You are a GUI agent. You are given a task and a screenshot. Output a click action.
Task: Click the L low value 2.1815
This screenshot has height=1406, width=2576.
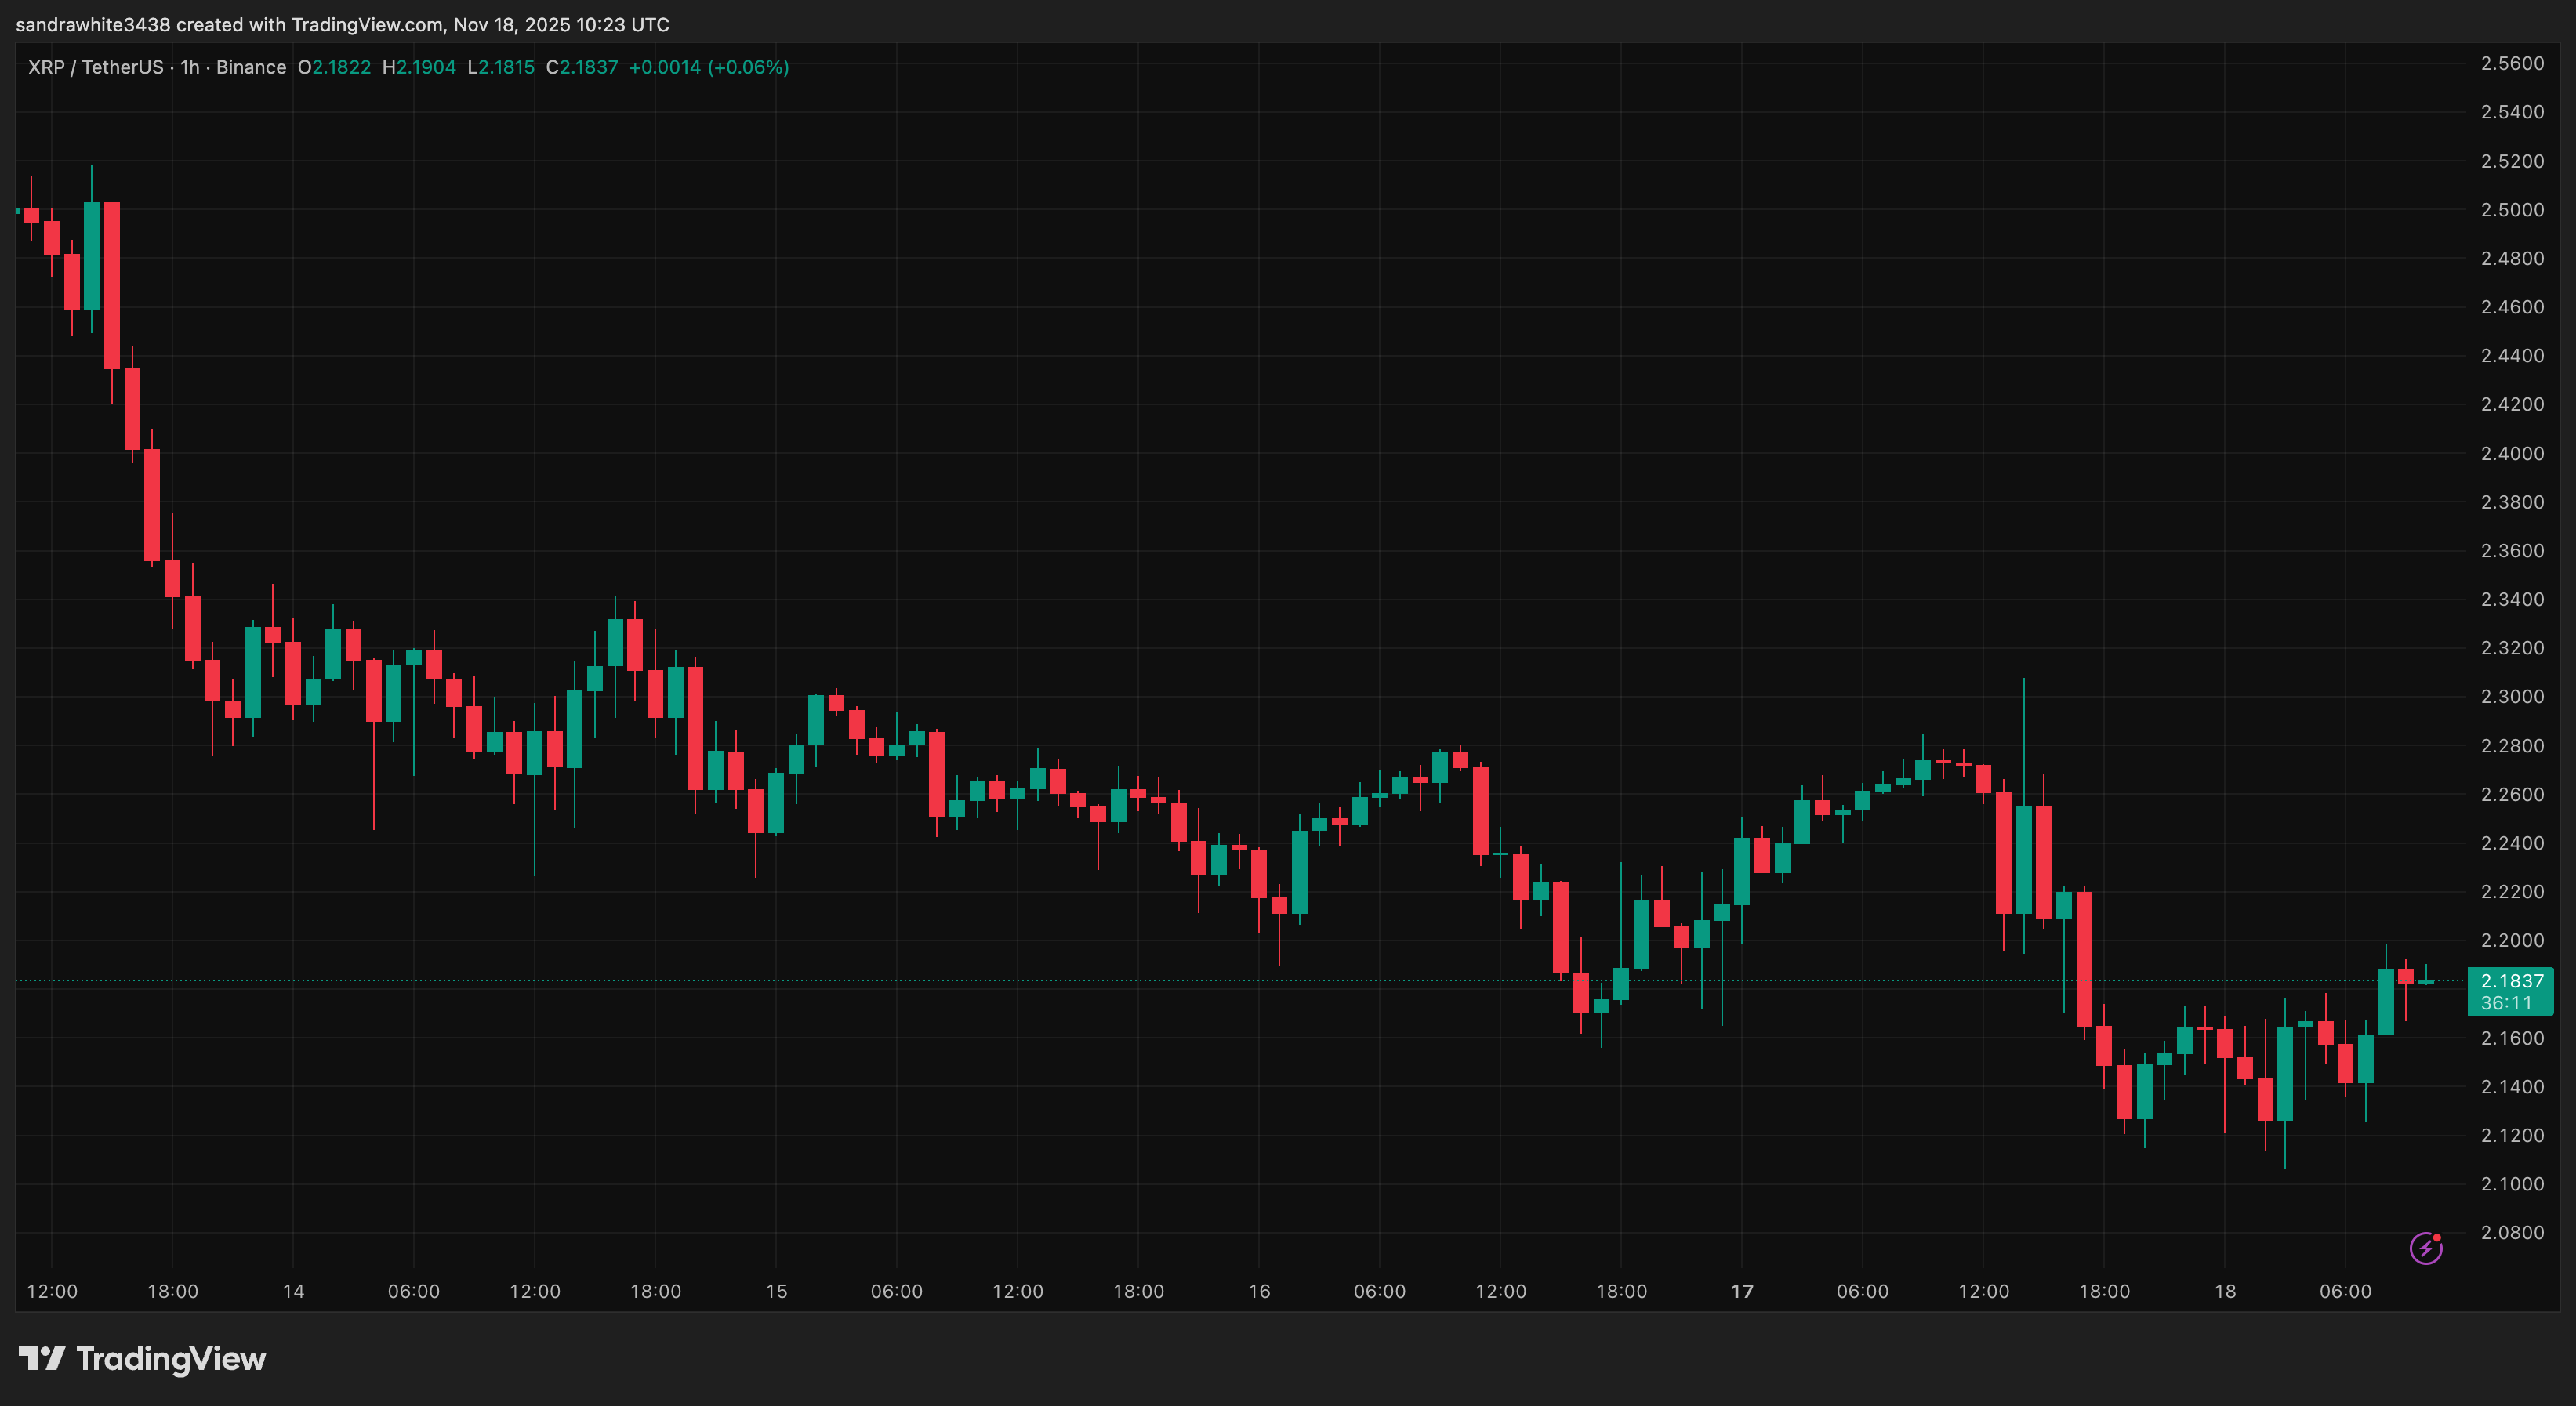[x=500, y=67]
